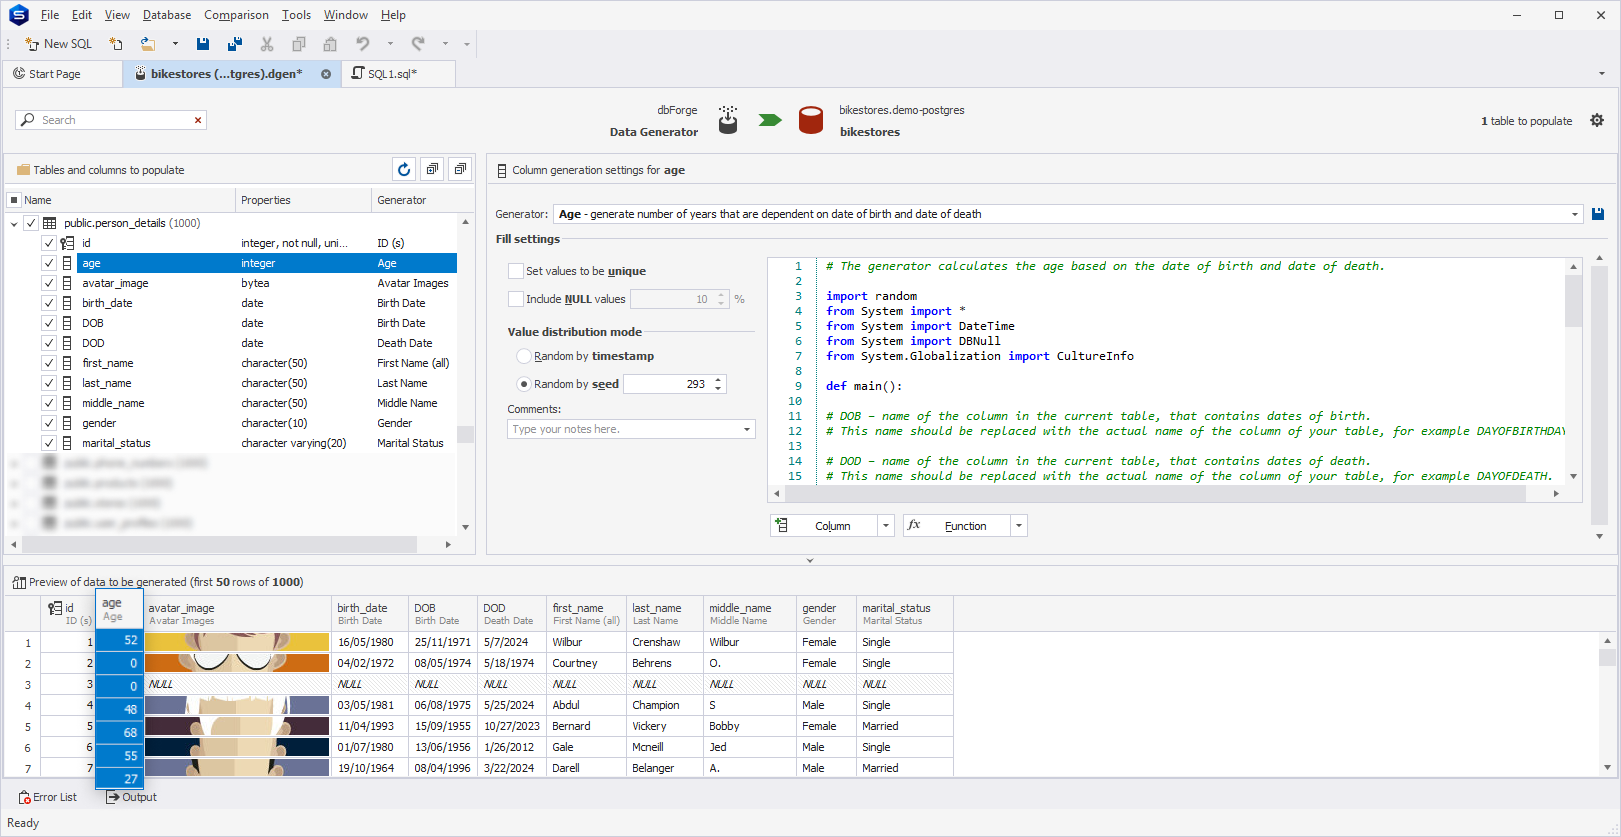Viewport: 1621px width, 837px height.
Task: Click the marital_status preview column header
Action: (x=905, y=613)
